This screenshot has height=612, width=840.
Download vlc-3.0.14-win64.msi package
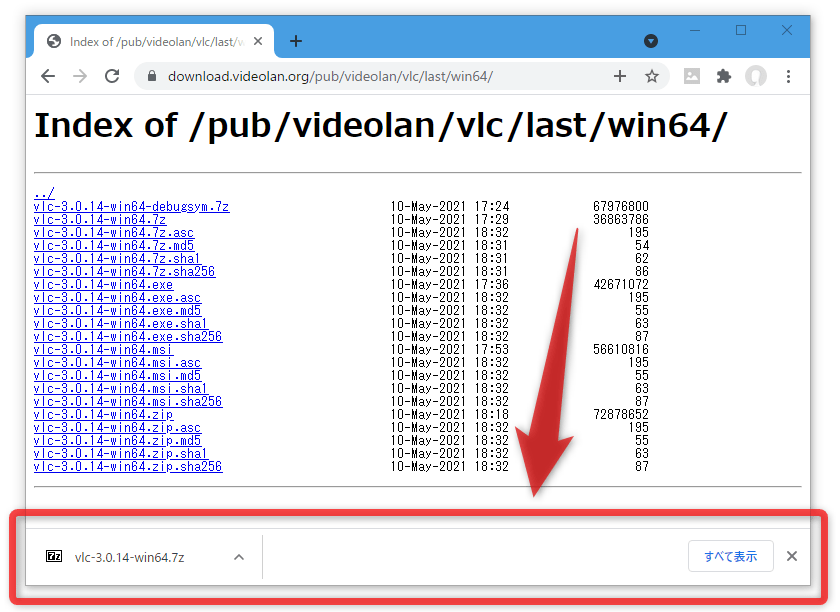click(x=103, y=349)
